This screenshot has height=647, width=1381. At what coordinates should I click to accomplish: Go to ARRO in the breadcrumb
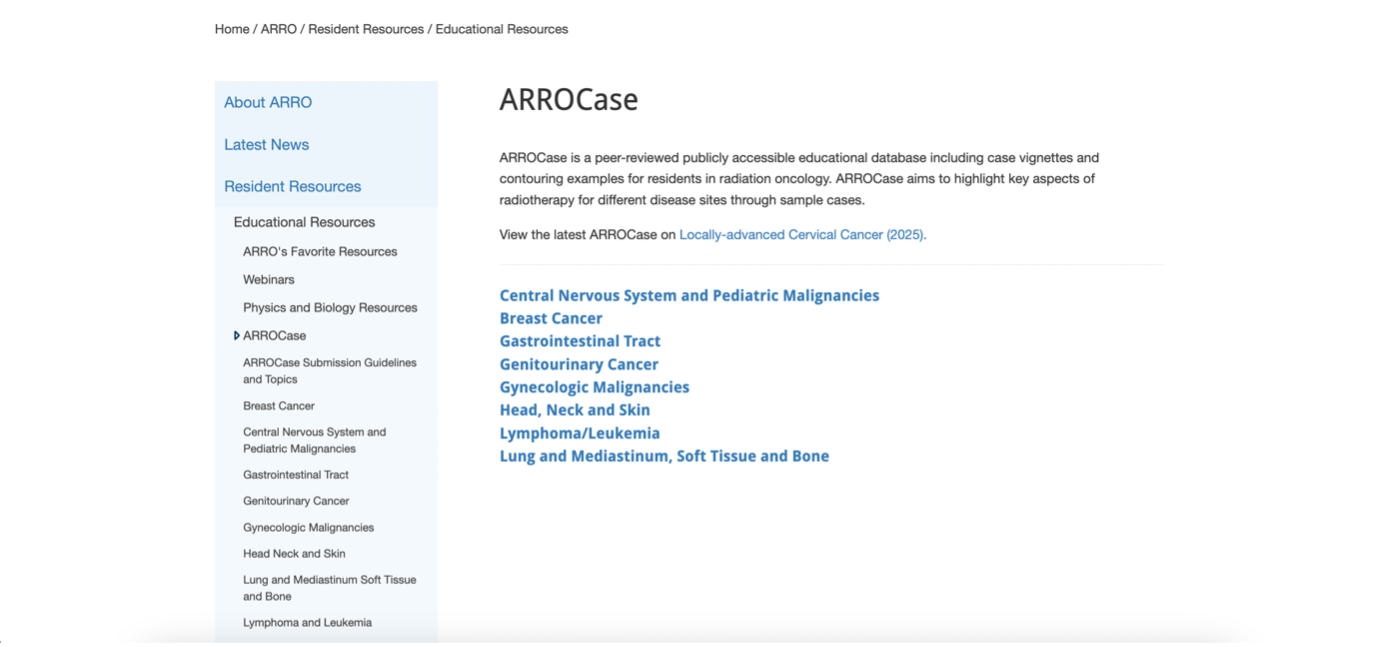[278, 29]
